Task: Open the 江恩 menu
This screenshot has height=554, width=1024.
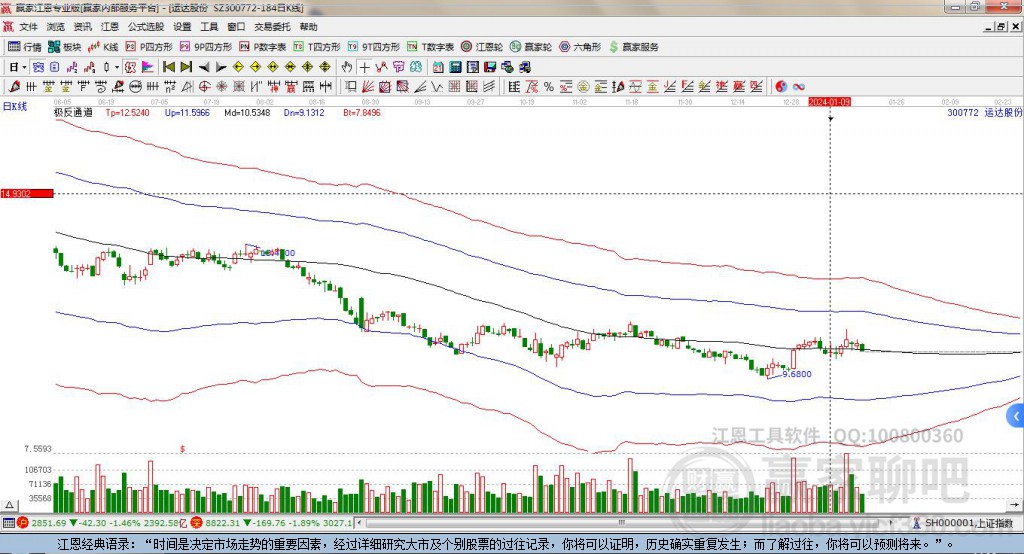Action: click(109, 27)
